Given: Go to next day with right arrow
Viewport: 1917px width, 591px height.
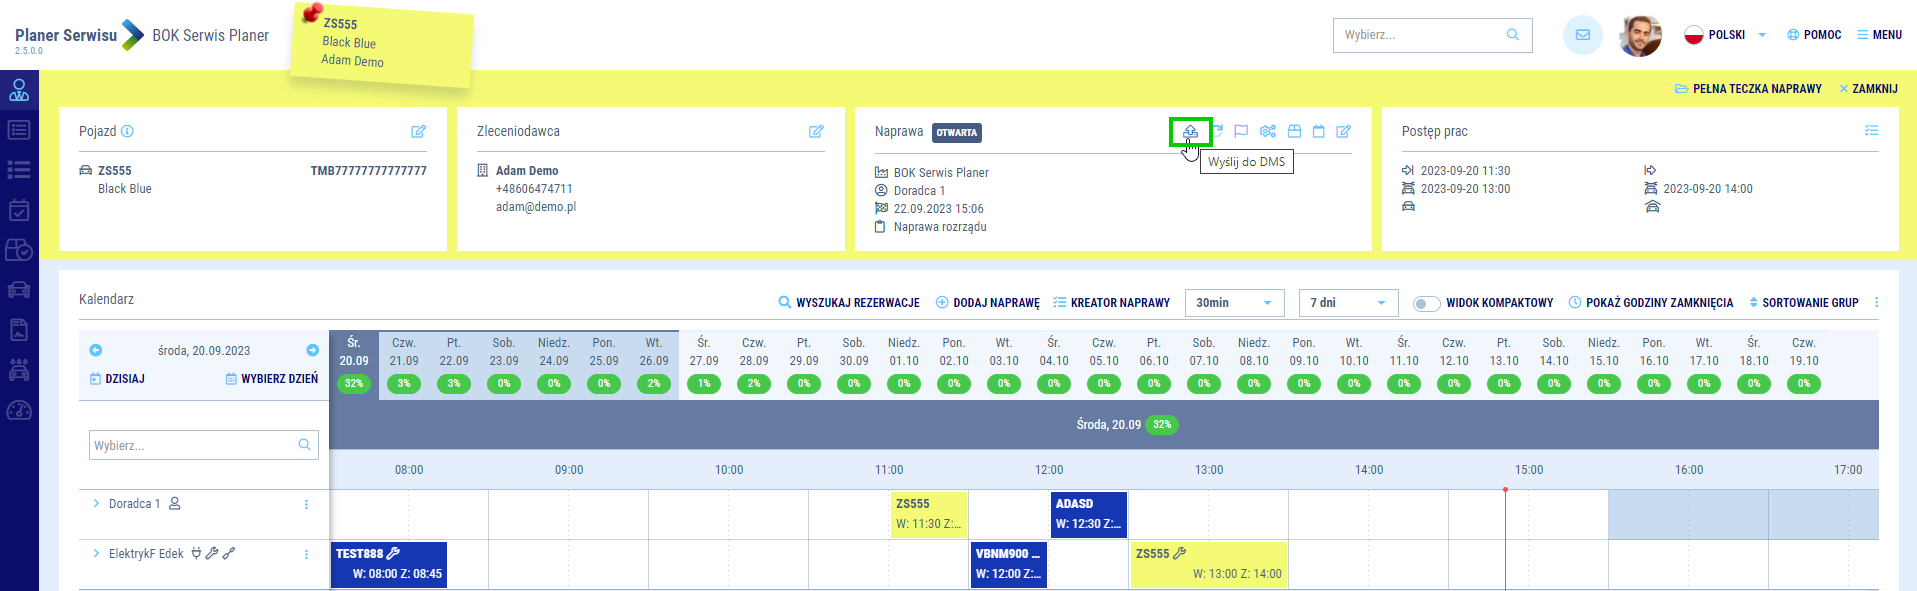Looking at the screenshot, I should [312, 350].
